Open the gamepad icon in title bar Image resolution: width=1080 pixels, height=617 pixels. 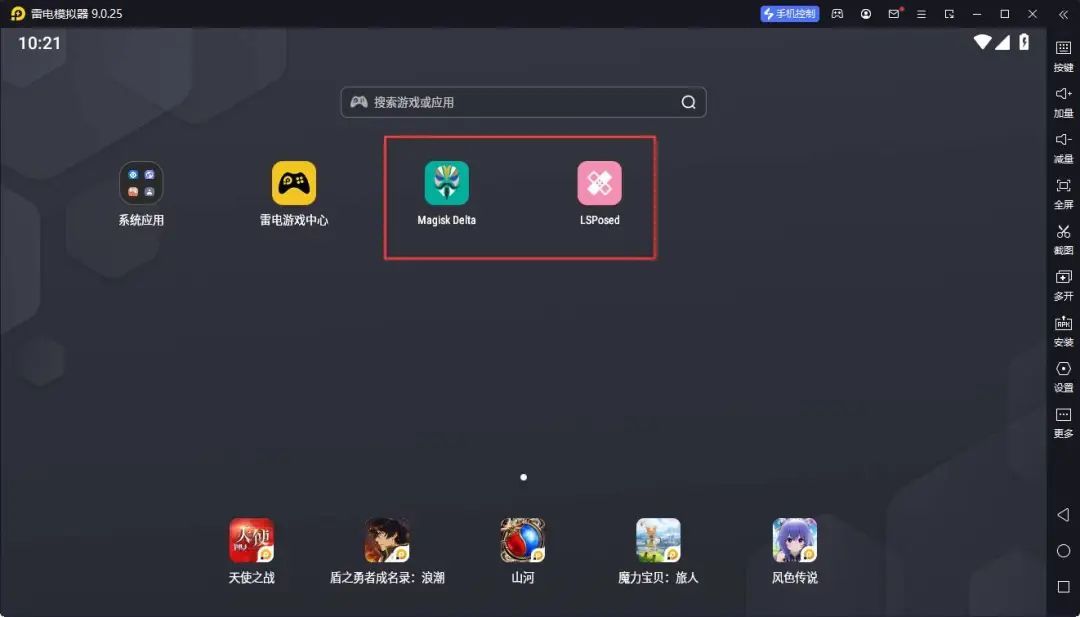click(x=838, y=14)
